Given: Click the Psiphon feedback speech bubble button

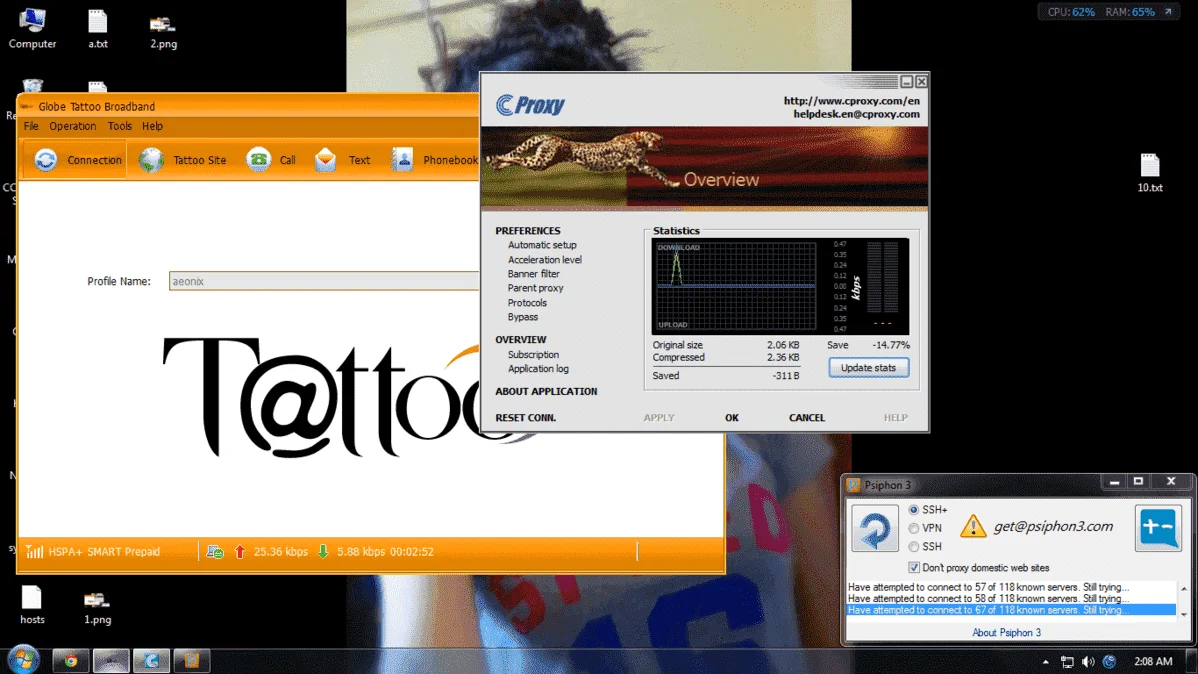Looking at the screenshot, I should [x=1158, y=528].
